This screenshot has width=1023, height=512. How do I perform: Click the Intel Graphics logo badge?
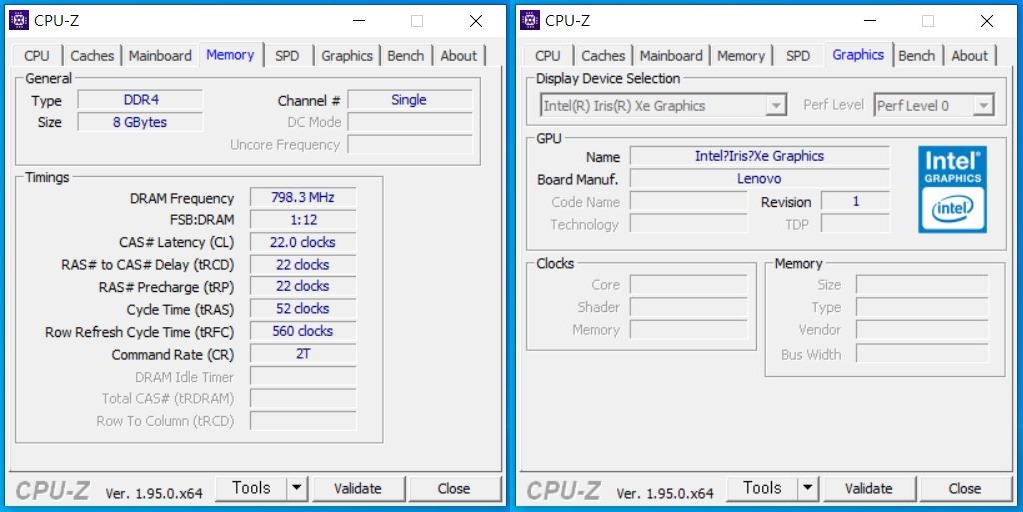tap(952, 189)
